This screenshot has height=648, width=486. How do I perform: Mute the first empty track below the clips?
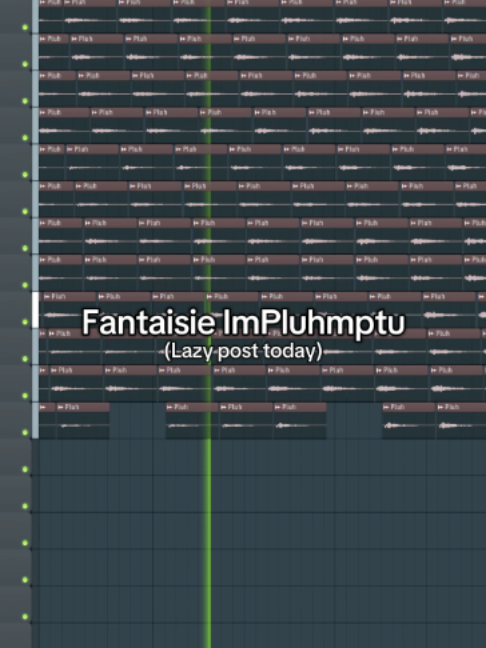(25, 469)
